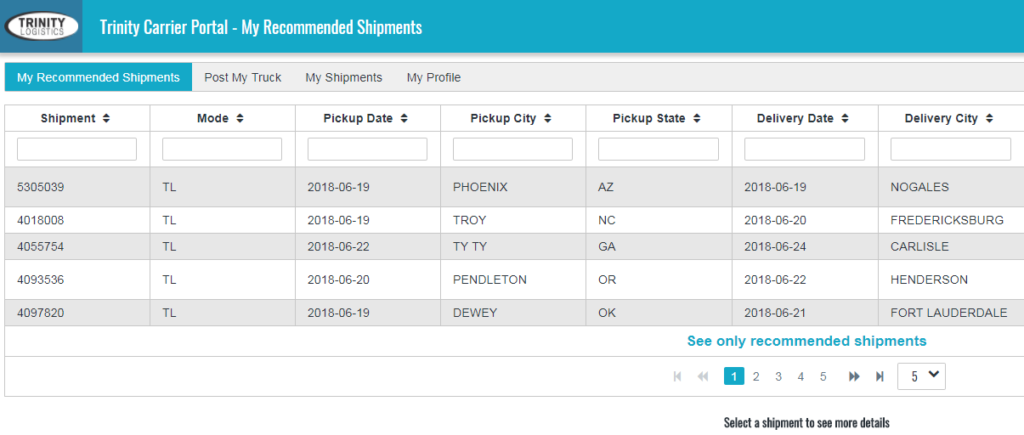Sort by Pickup Date arrows
1024x435 pixels.
coord(404,119)
